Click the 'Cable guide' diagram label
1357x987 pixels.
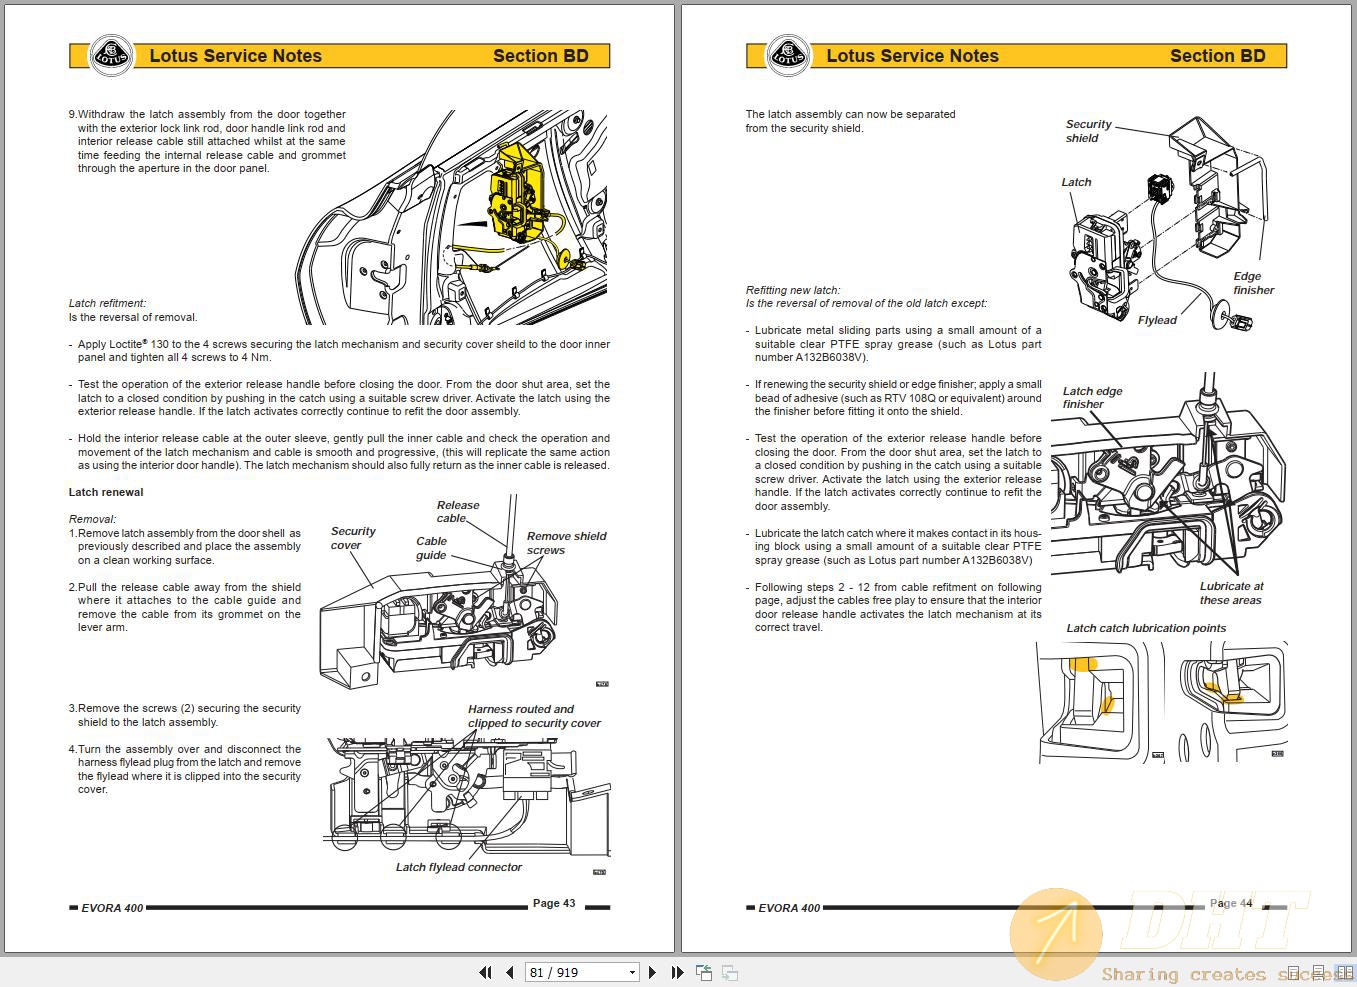[x=431, y=548]
